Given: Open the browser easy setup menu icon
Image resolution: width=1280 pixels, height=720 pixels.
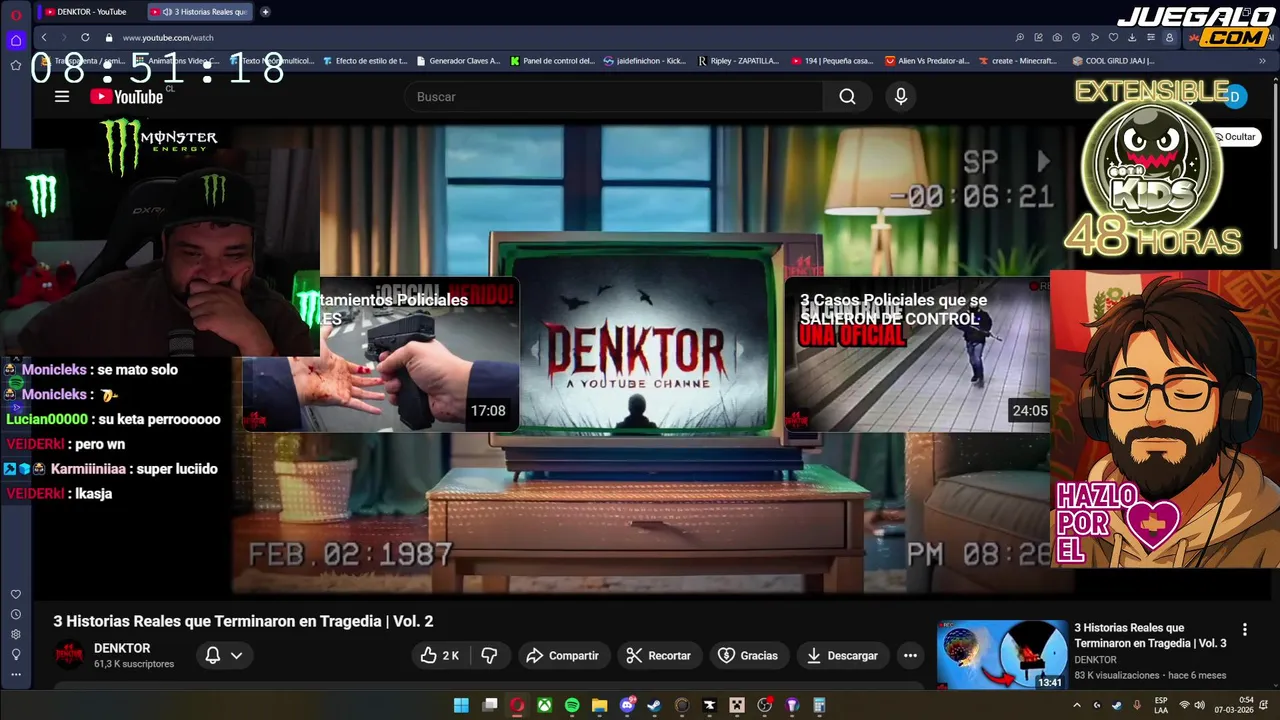Looking at the screenshot, I should 1151,37.
